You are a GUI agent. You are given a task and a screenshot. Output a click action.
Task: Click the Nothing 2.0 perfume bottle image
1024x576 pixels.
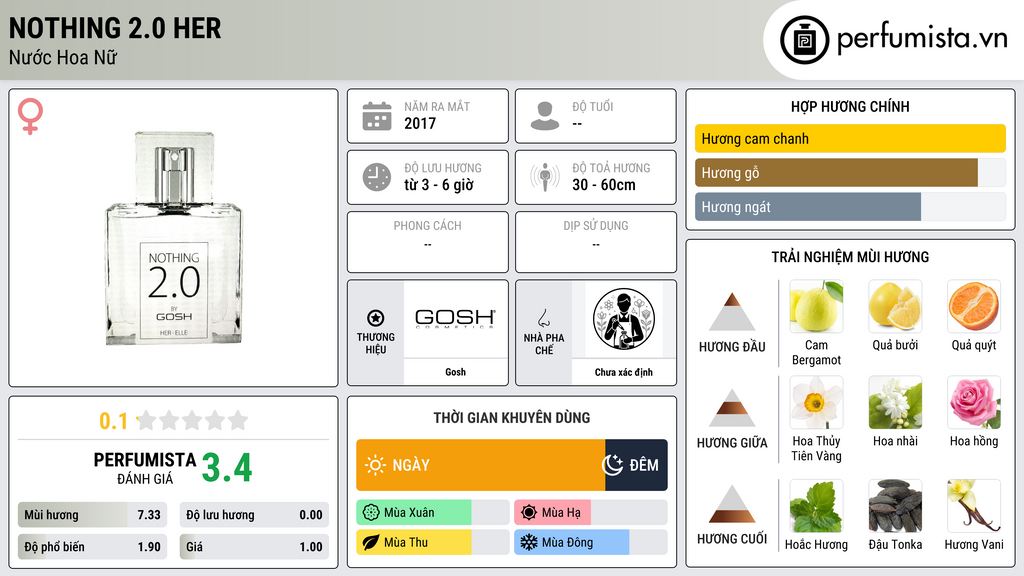pyautogui.click(x=174, y=238)
